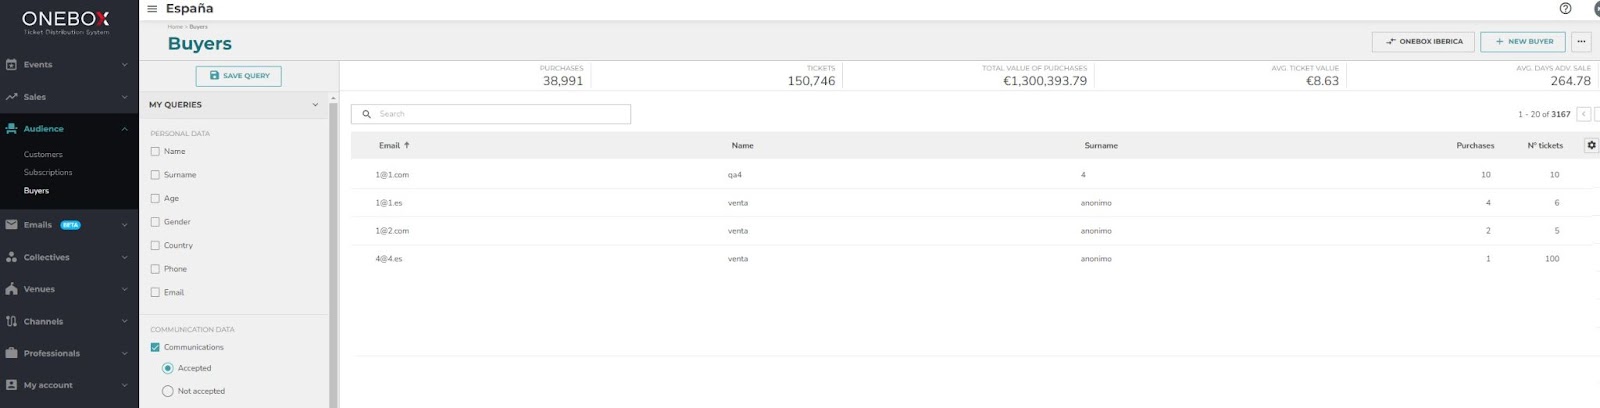Open the Subscriptions submenu item
This screenshot has height=408, width=1600.
[x=48, y=172]
